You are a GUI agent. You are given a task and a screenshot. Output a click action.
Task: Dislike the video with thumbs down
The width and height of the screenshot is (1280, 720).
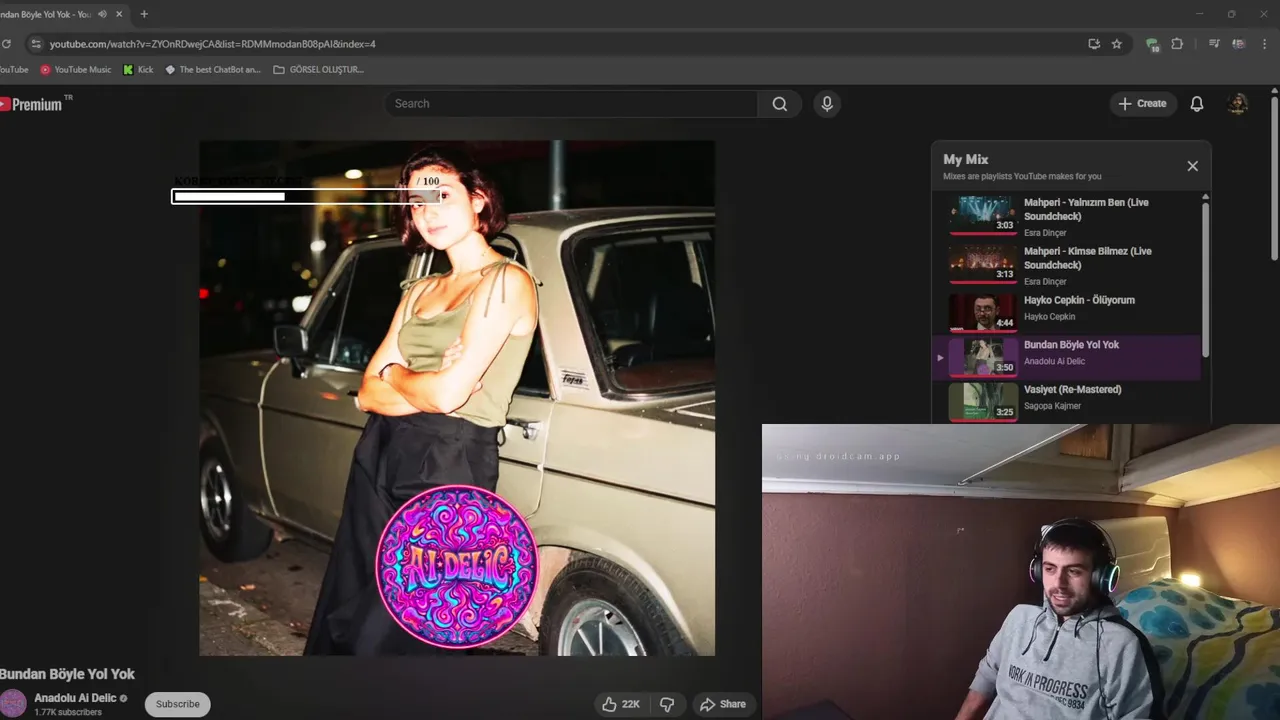[x=667, y=704]
